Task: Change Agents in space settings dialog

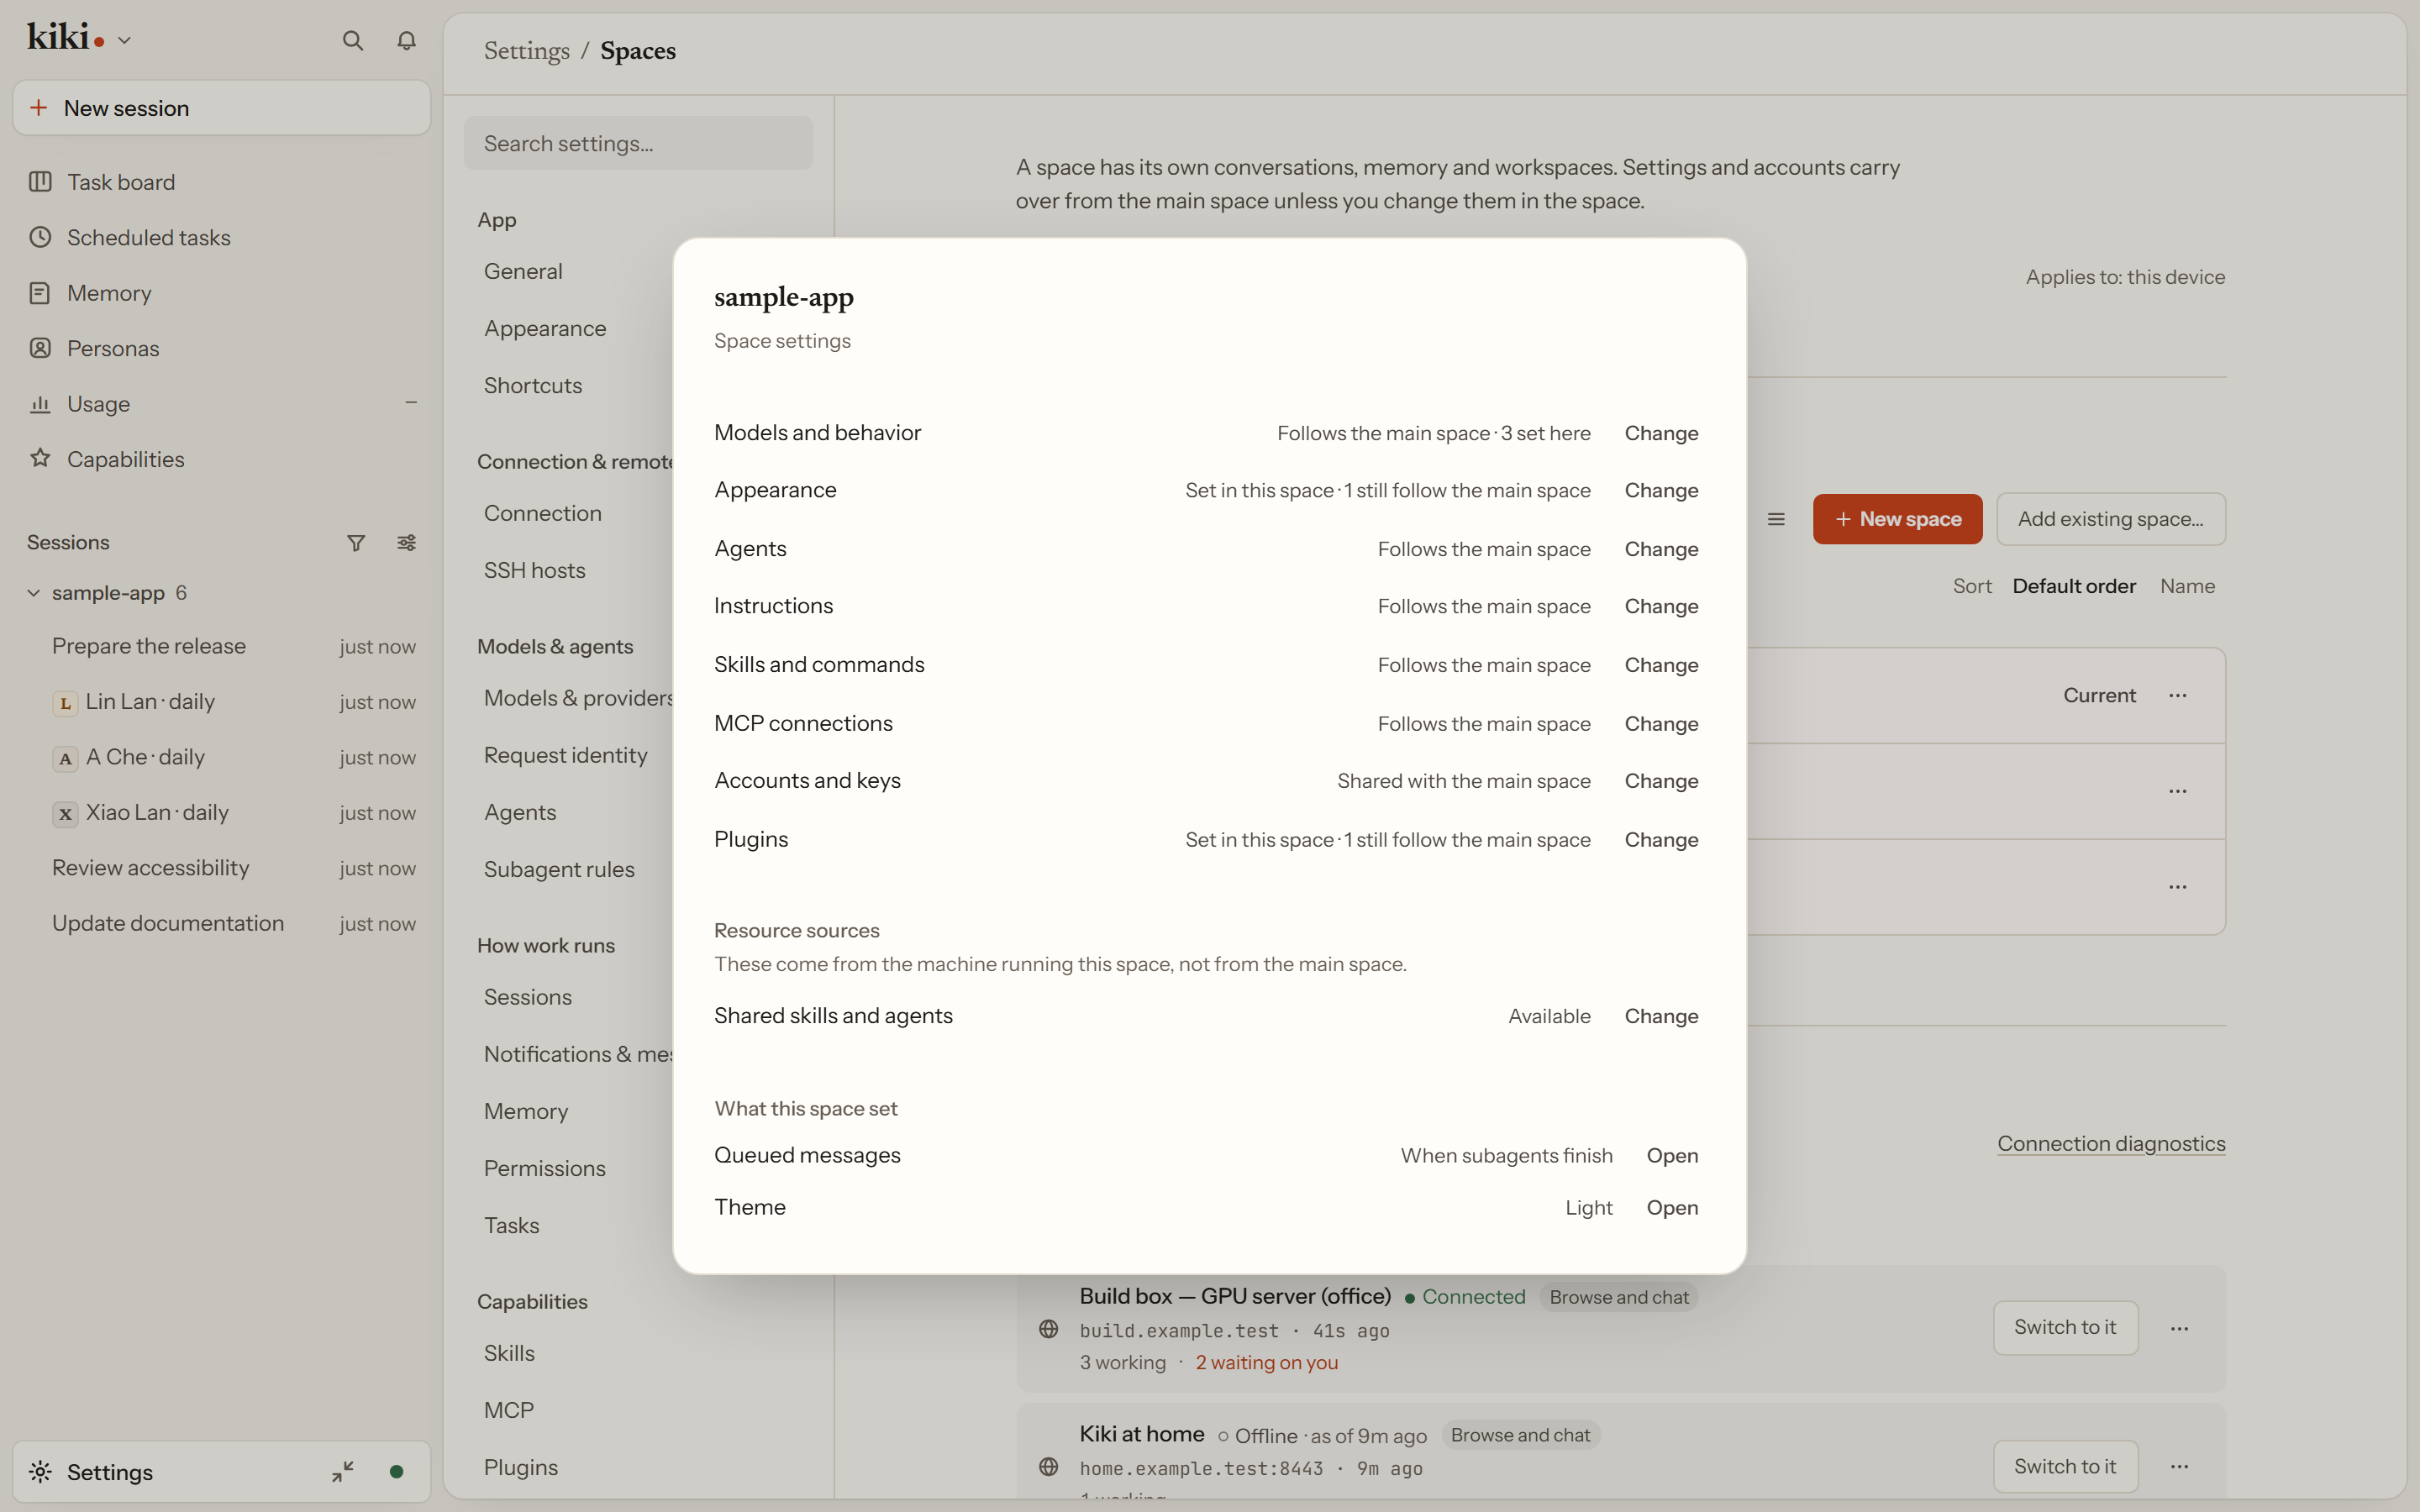Action: click(x=1661, y=550)
